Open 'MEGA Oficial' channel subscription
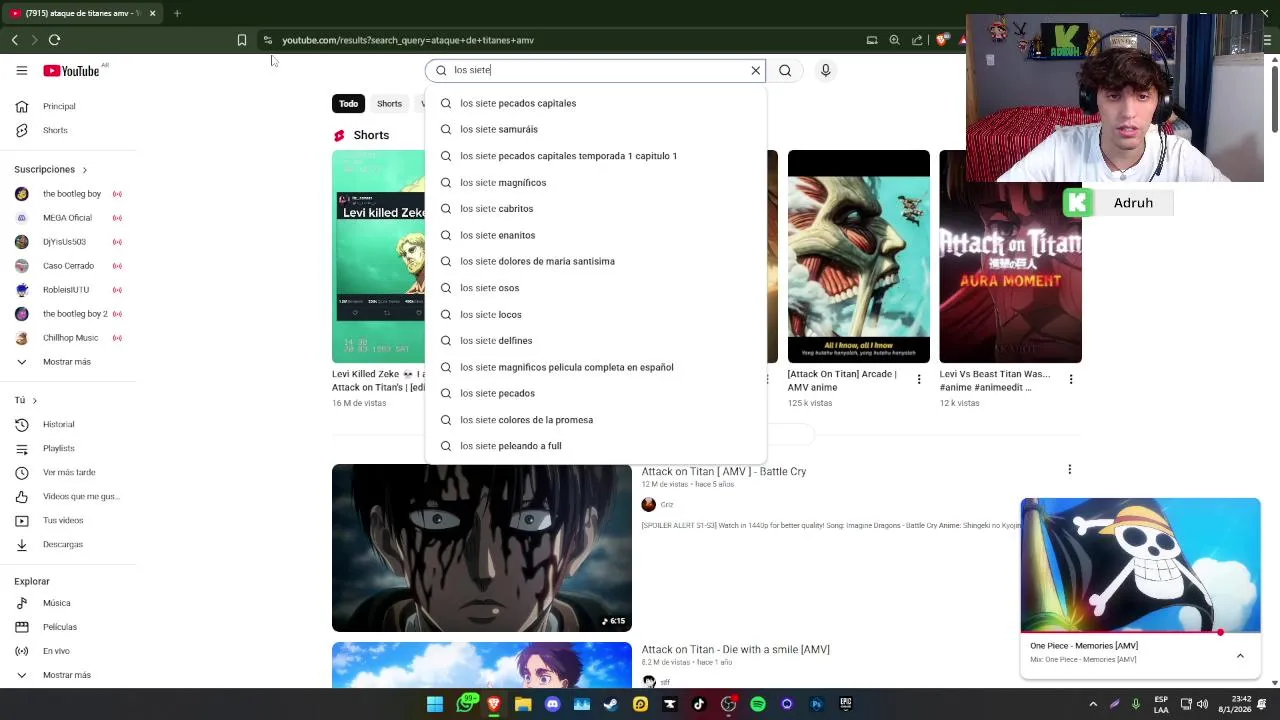Viewport: 1280px width, 720px height. (68, 218)
